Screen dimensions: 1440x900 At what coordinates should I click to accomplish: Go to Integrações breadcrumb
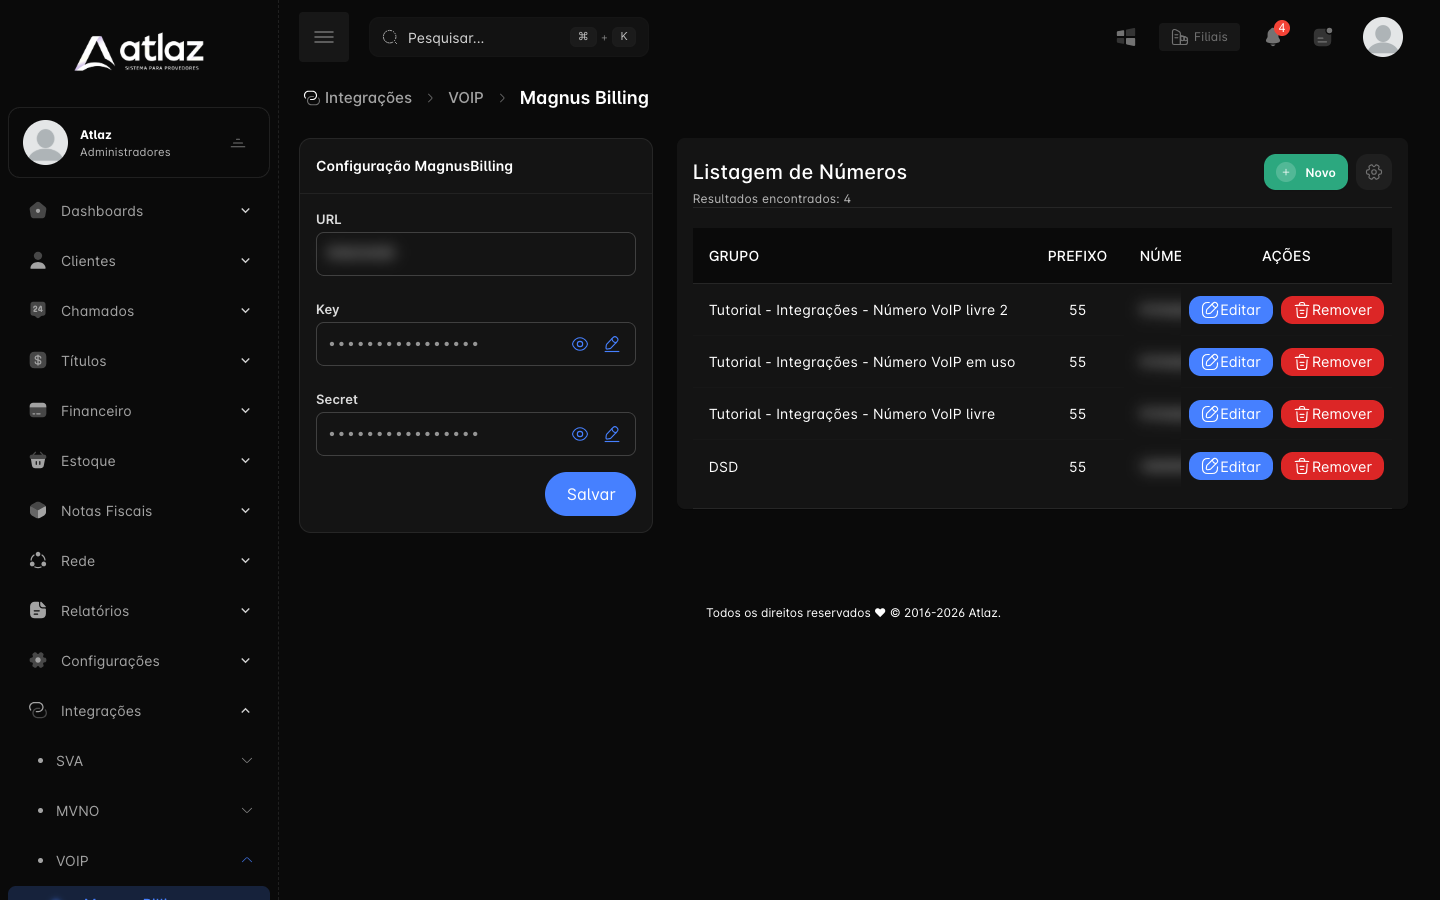pyautogui.click(x=358, y=98)
